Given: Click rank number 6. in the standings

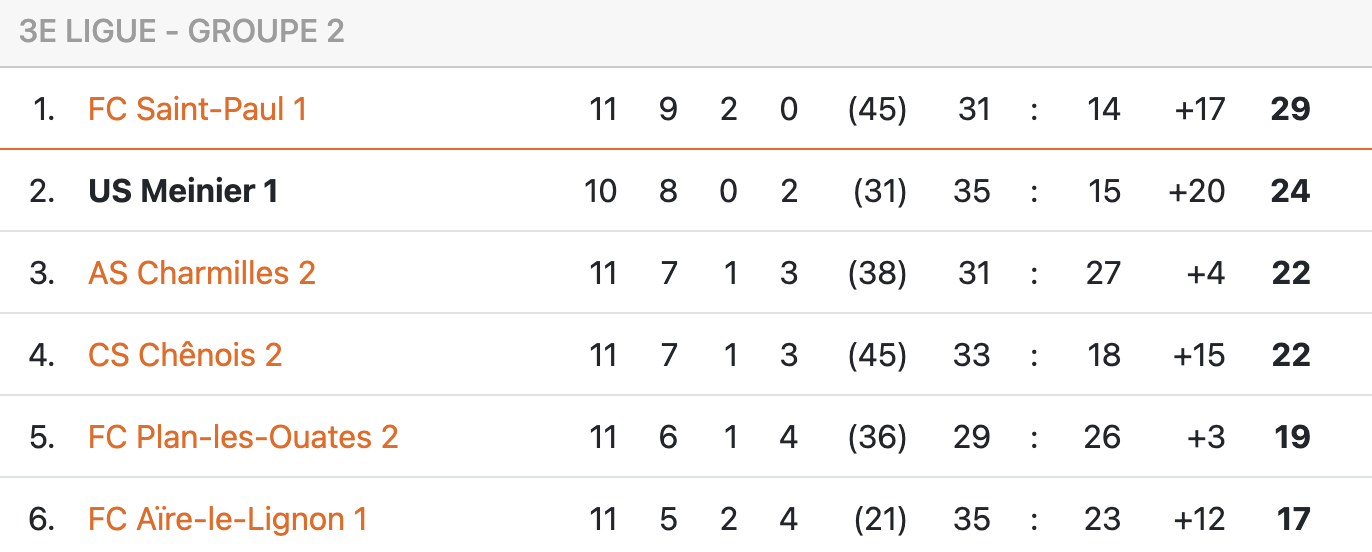Looking at the screenshot, I should (x=42, y=519).
